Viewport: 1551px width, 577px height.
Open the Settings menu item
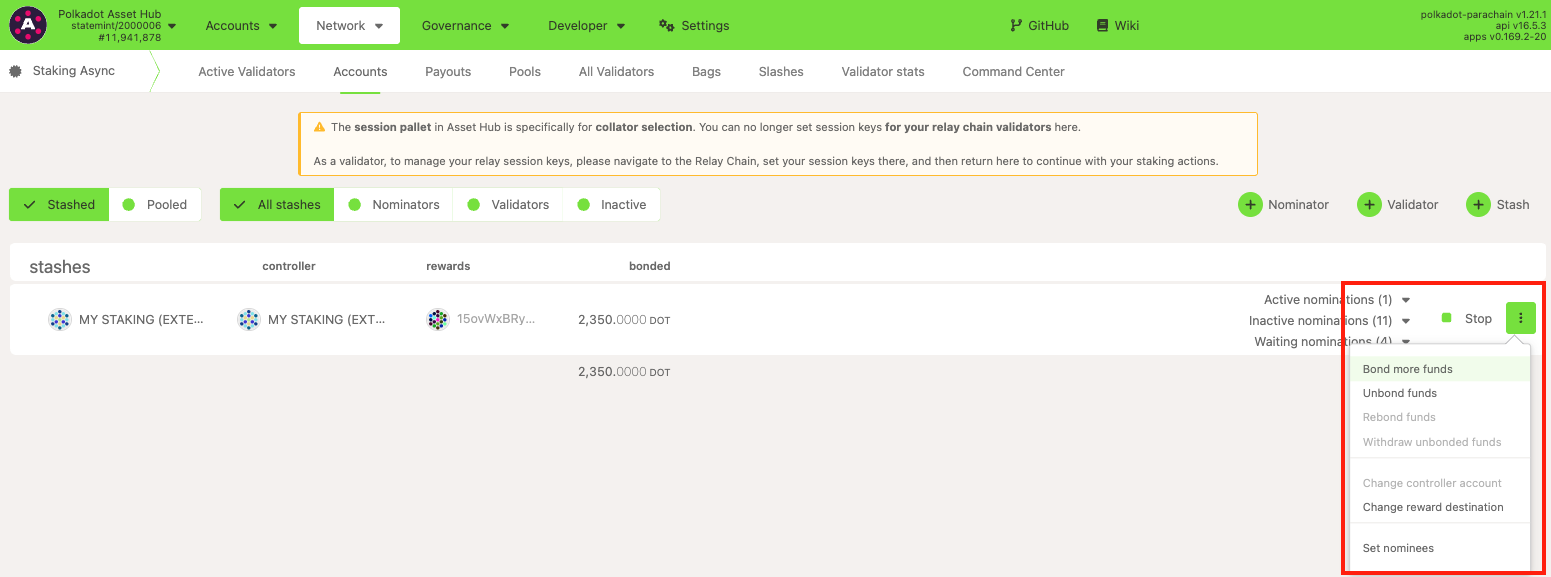click(694, 25)
